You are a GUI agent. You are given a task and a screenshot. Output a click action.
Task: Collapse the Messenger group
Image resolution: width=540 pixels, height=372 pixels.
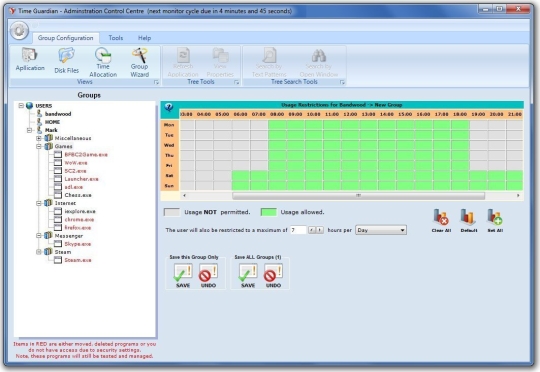click(39, 236)
